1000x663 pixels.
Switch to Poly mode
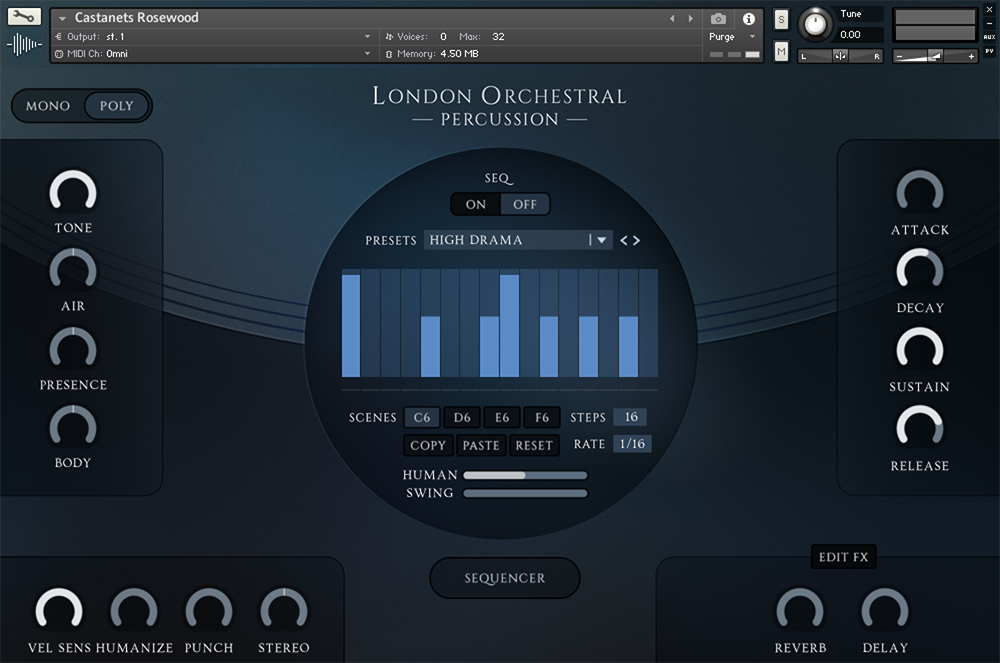(117, 106)
